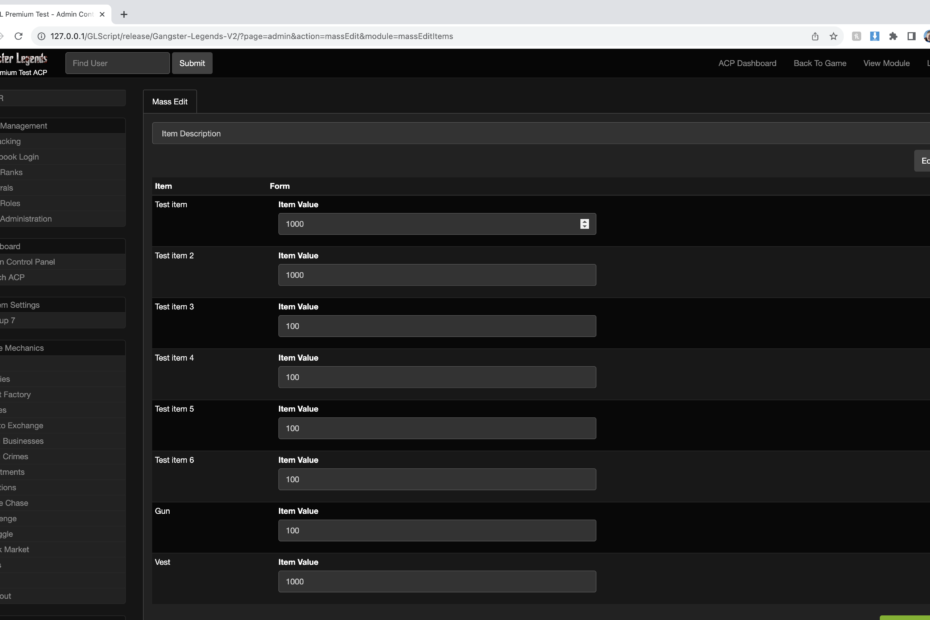This screenshot has width=930, height=620.
Task: Open View Module in top navigation
Action: (x=886, y=63)
